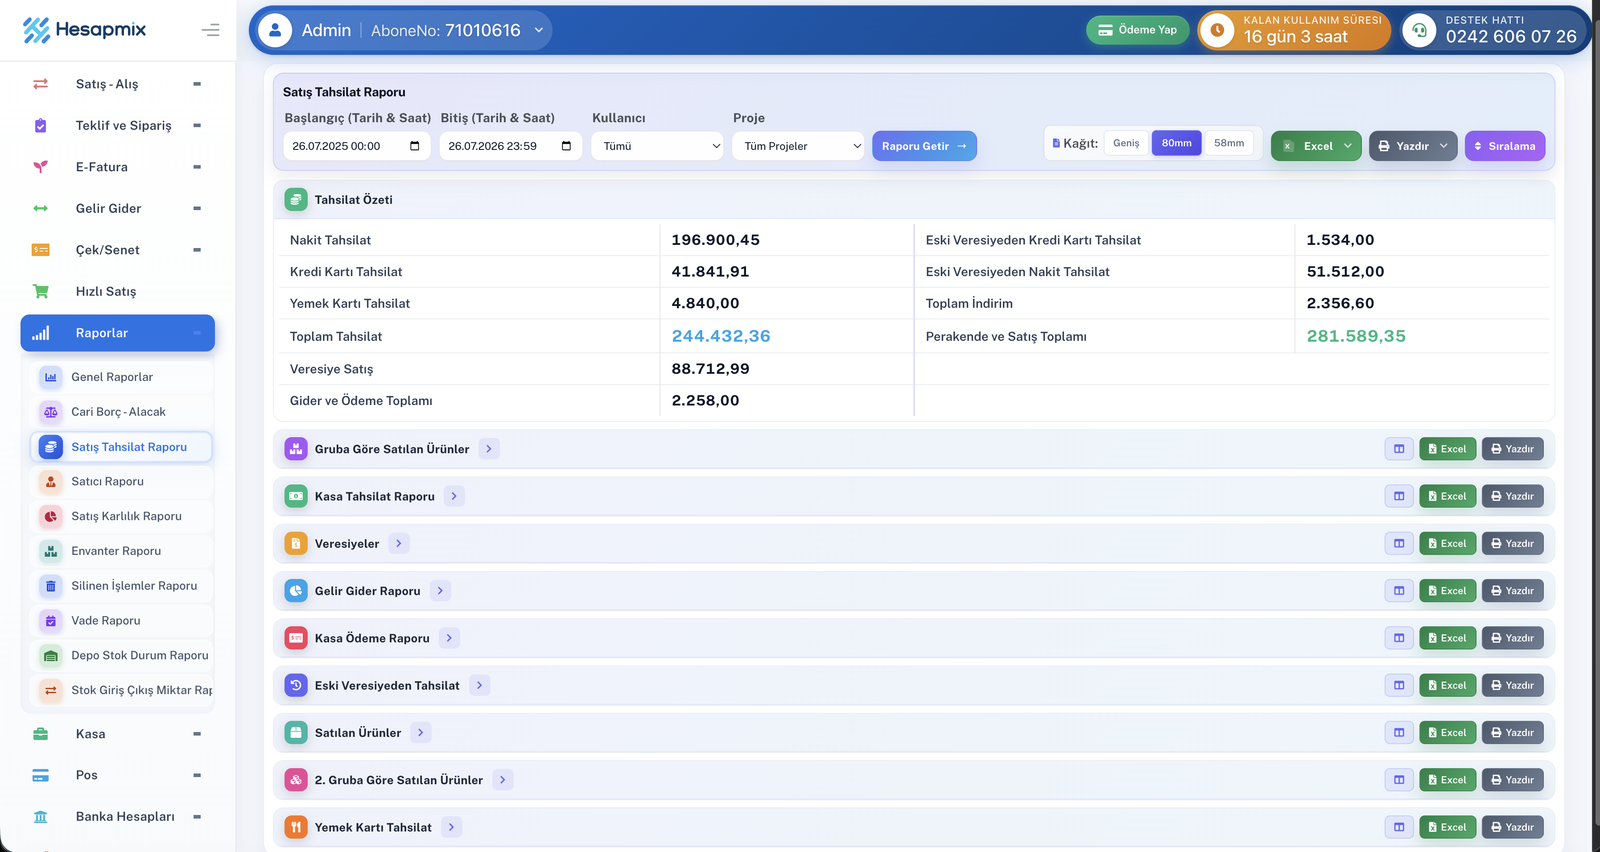The image size is (1600, 852).
Task: Show table view for 2. Gruba Göre Satılan Ürünler
Action: (x=1399, y=780)
